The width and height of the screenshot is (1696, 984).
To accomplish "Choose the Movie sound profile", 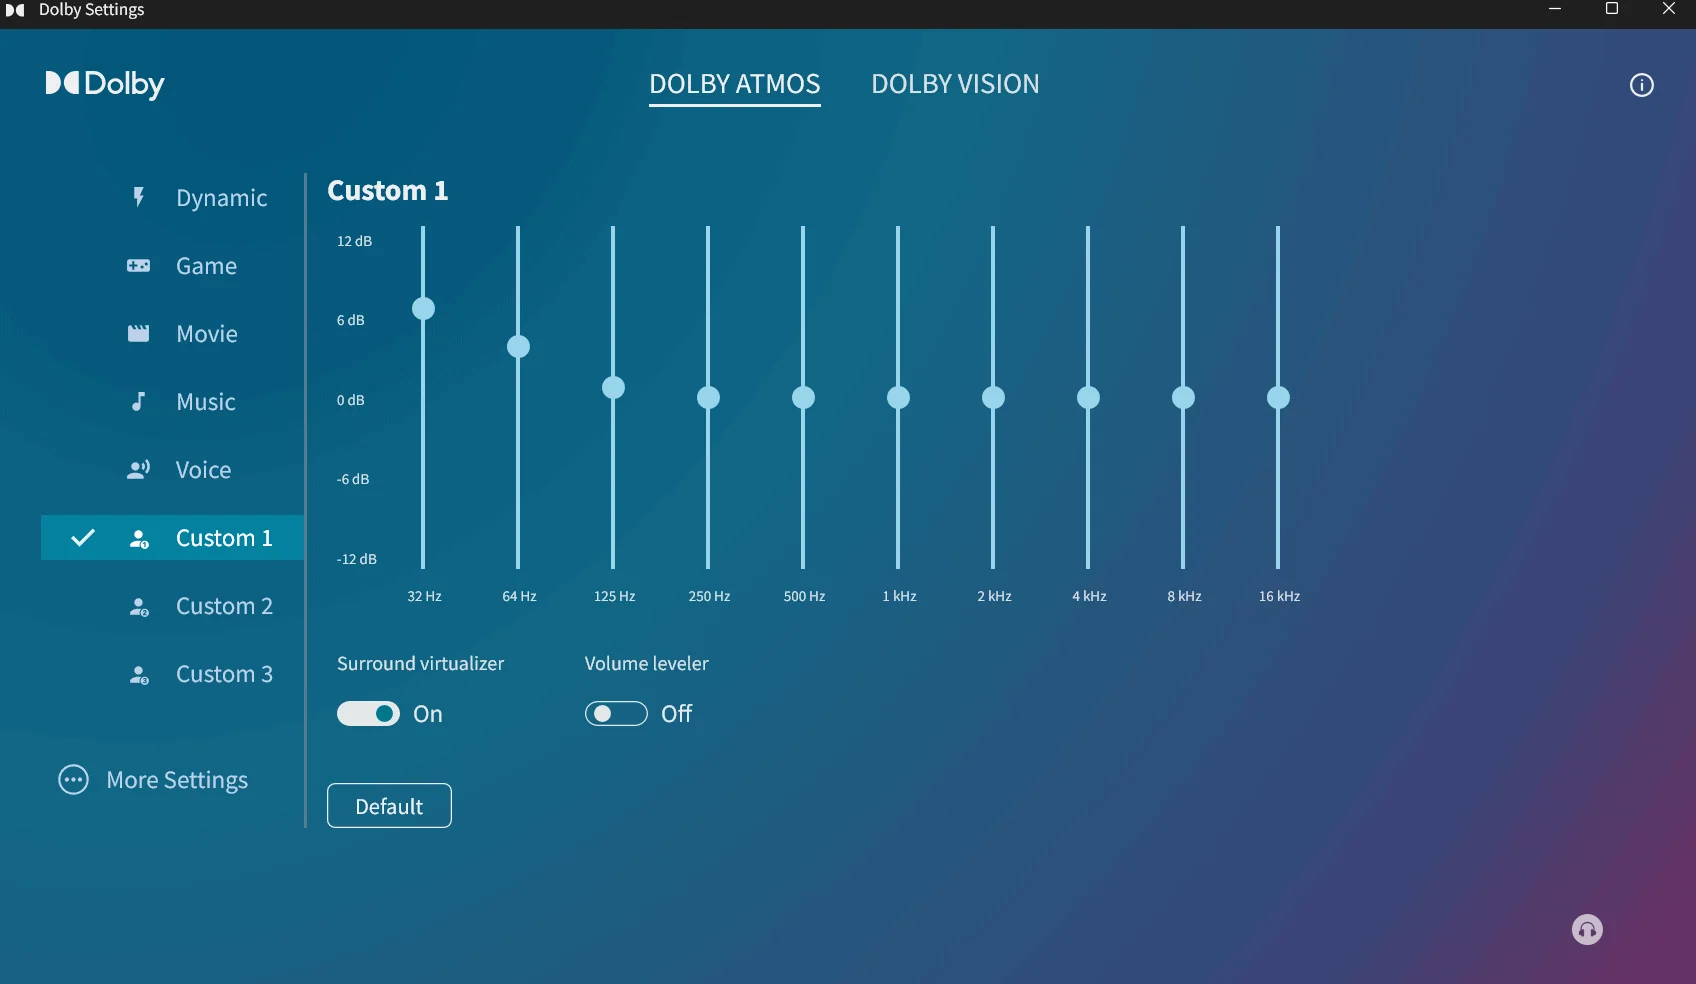I will 173,334.
